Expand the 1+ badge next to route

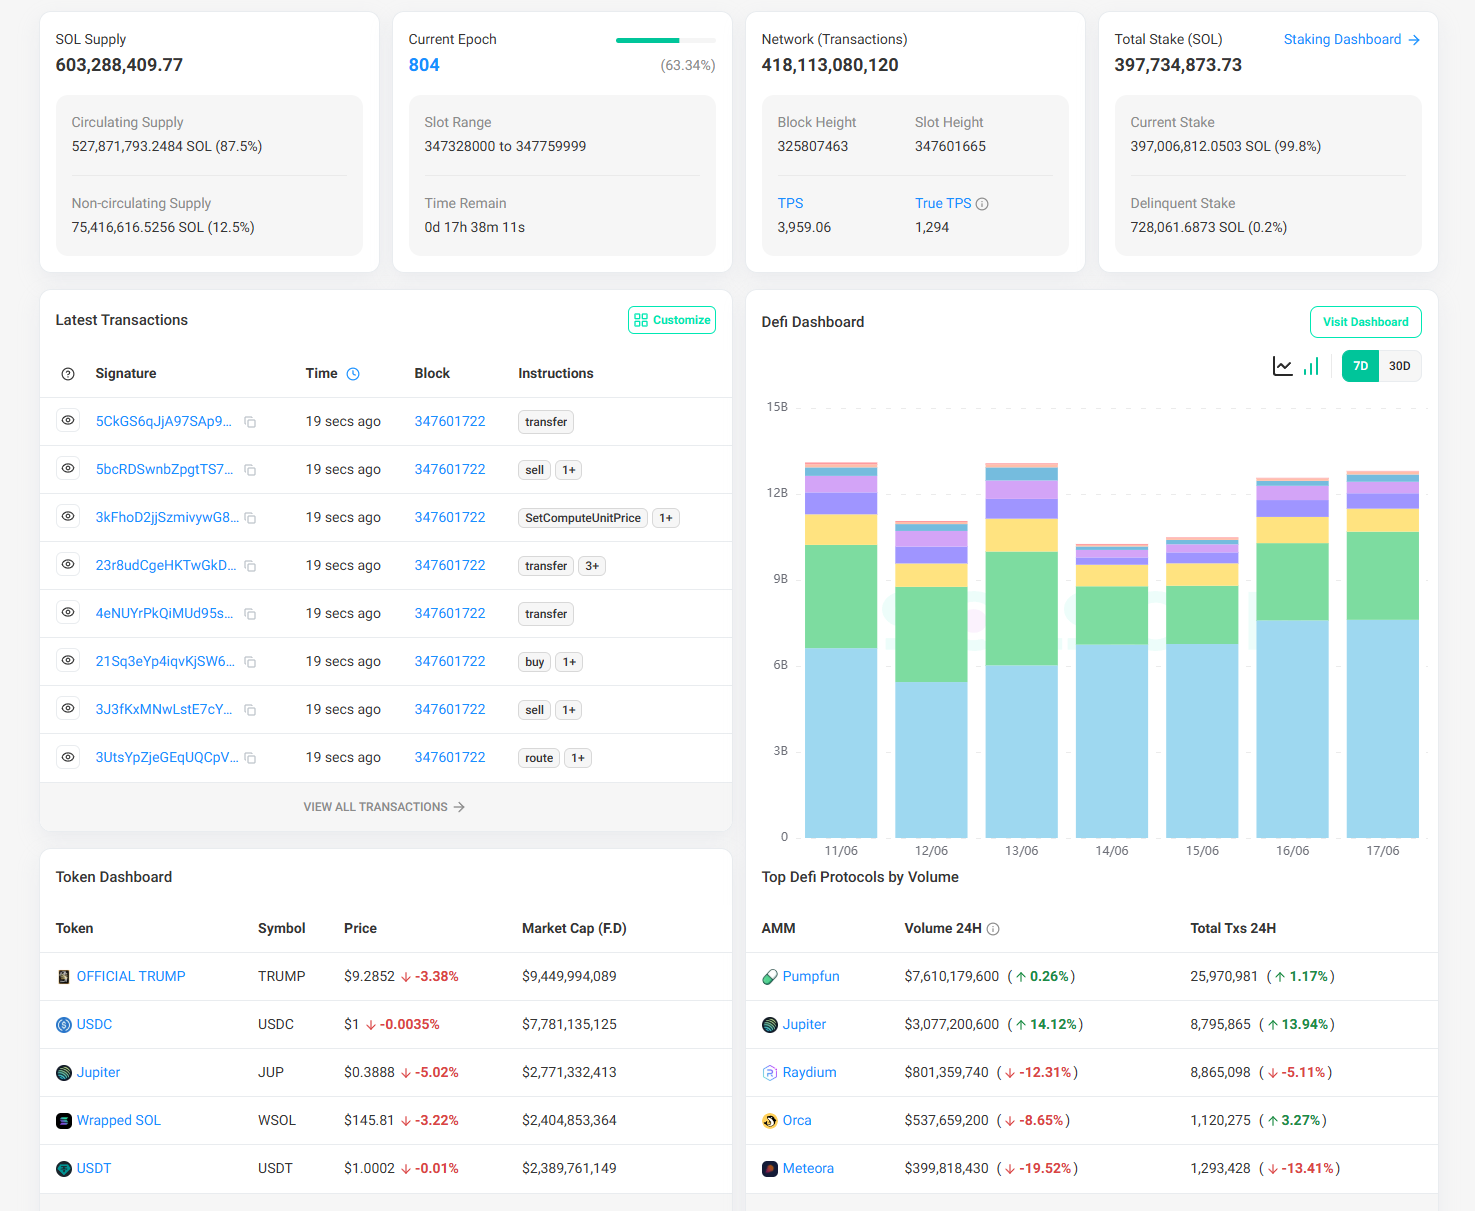click(x=578, y=758)
